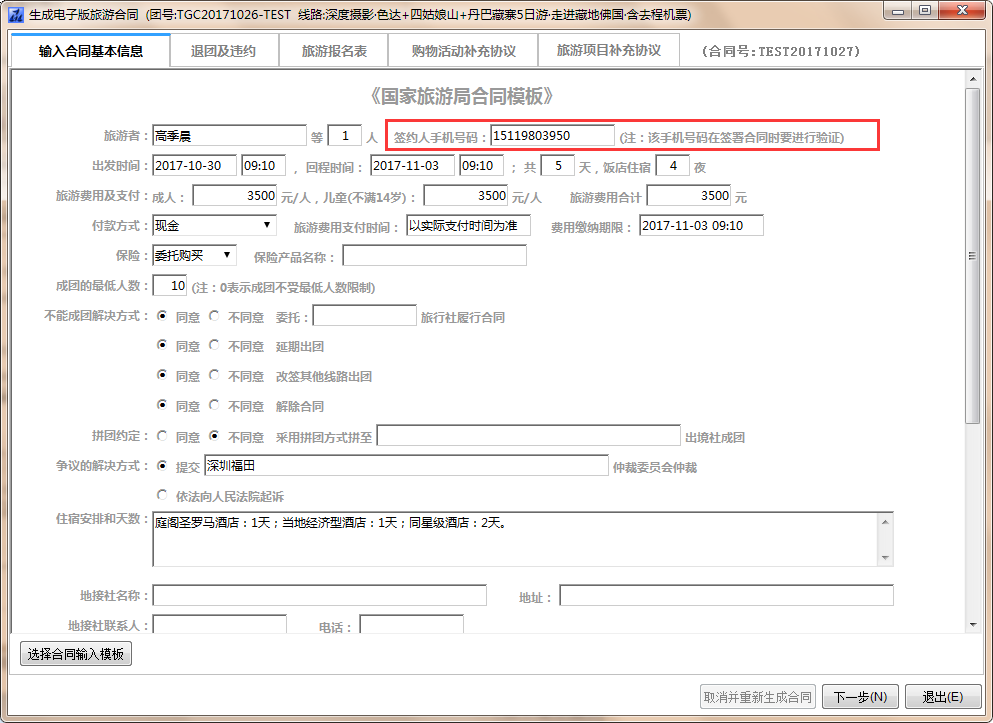Click the application icon in the title bar
This screenshot has width=993, height=723.
16,13
